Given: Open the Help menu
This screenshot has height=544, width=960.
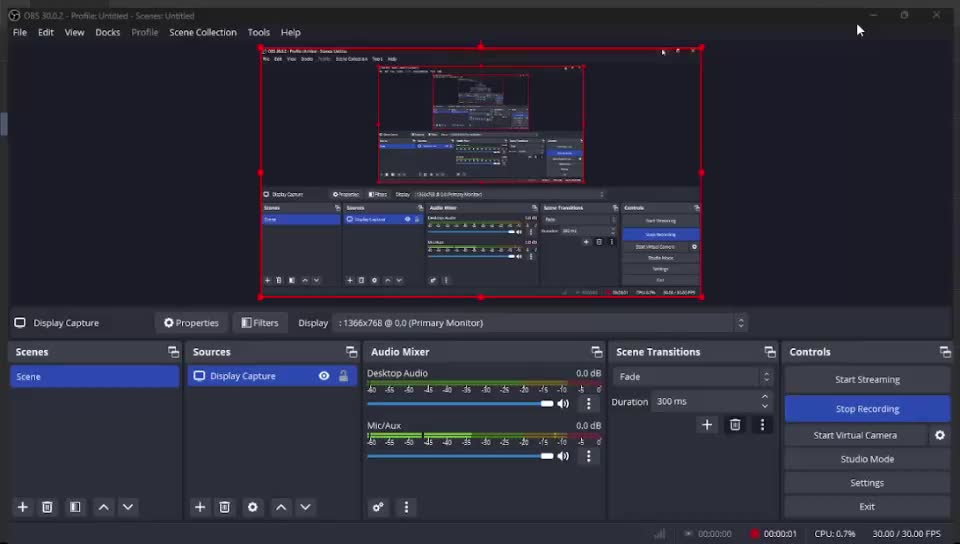Looking at the screenshot, I should [x=290, y=32].
